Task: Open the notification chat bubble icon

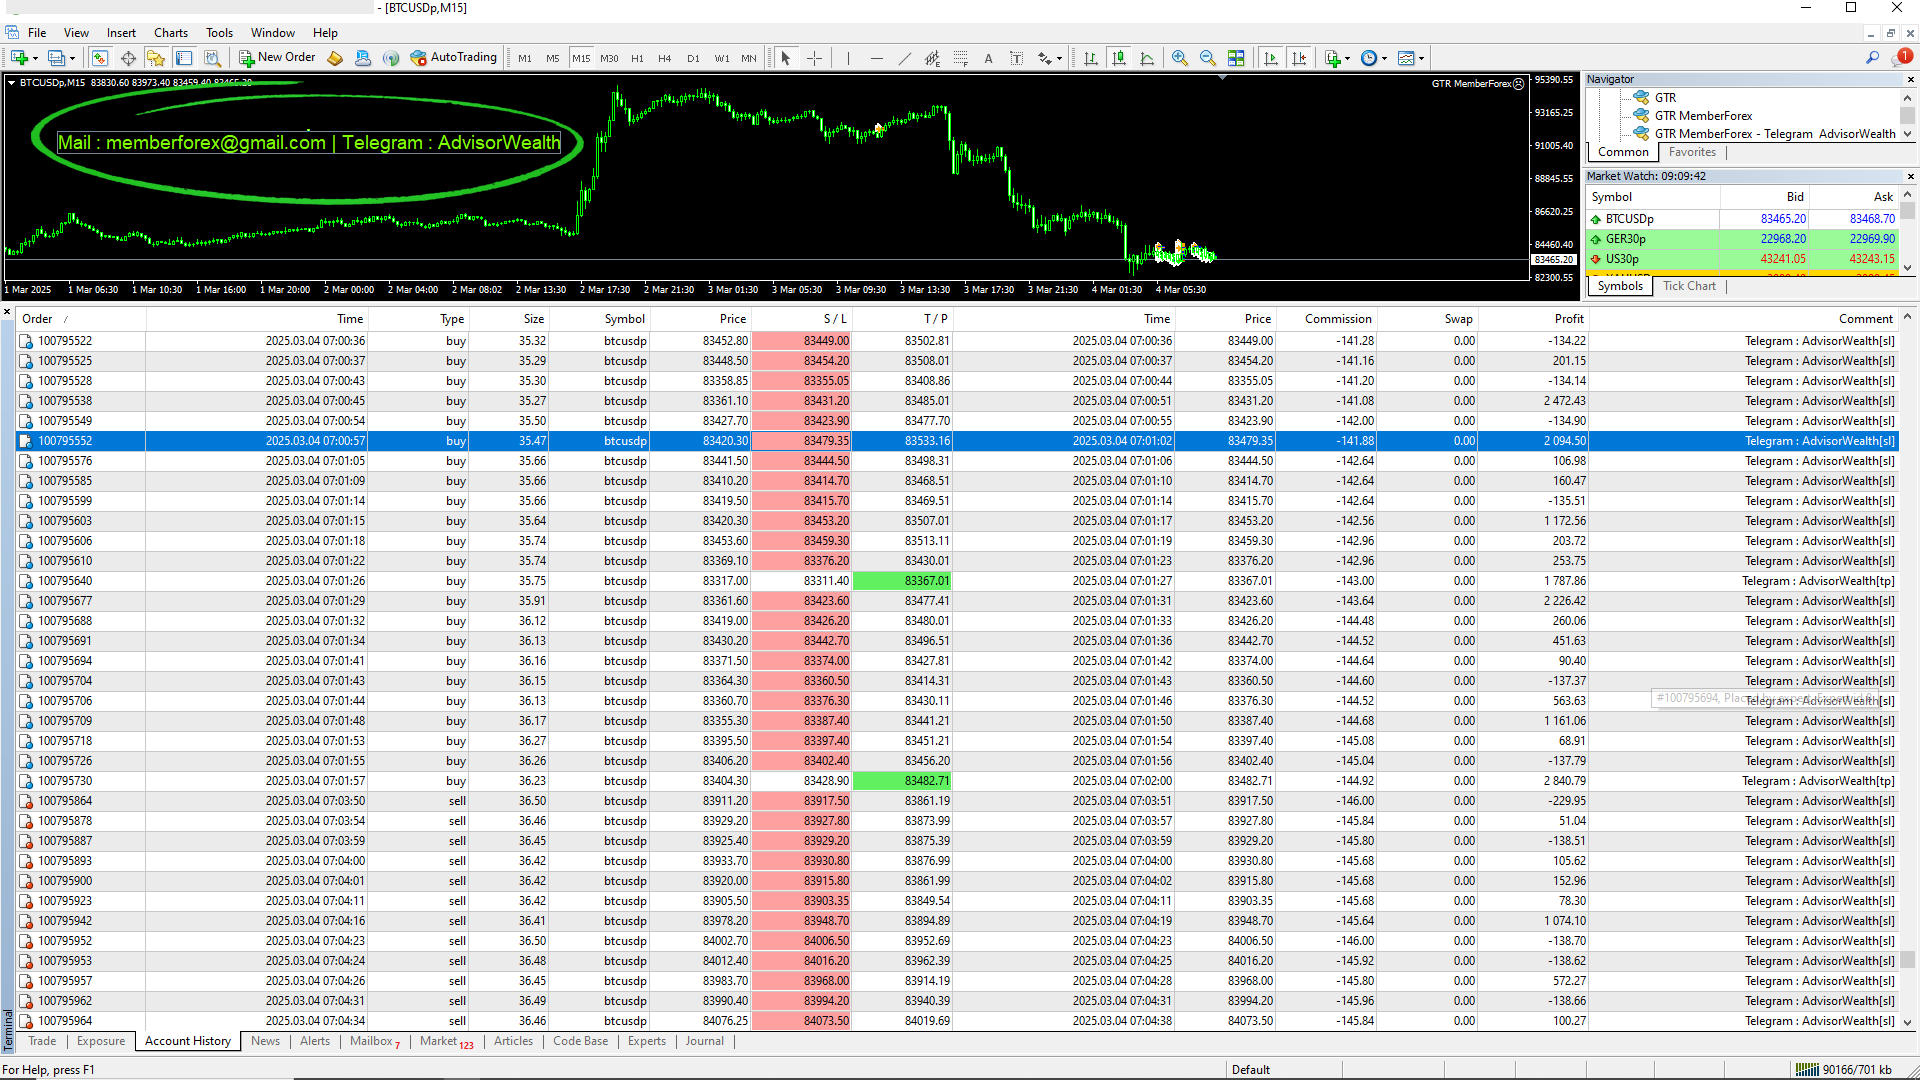Action: click(1901, 58)
